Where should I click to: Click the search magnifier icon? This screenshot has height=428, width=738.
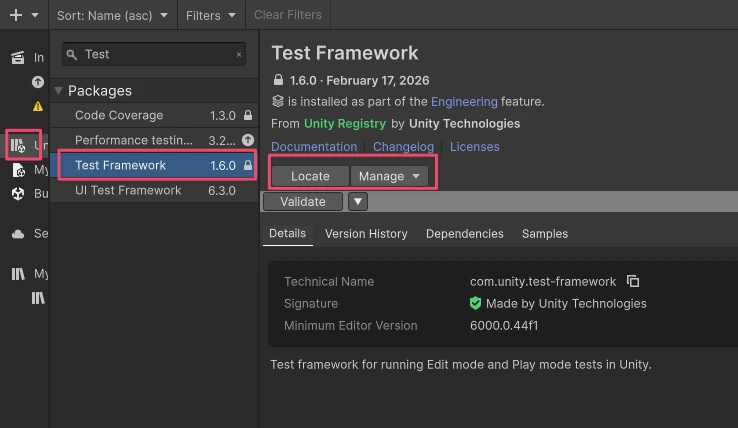pyautogui.click(x=72, y=55)
